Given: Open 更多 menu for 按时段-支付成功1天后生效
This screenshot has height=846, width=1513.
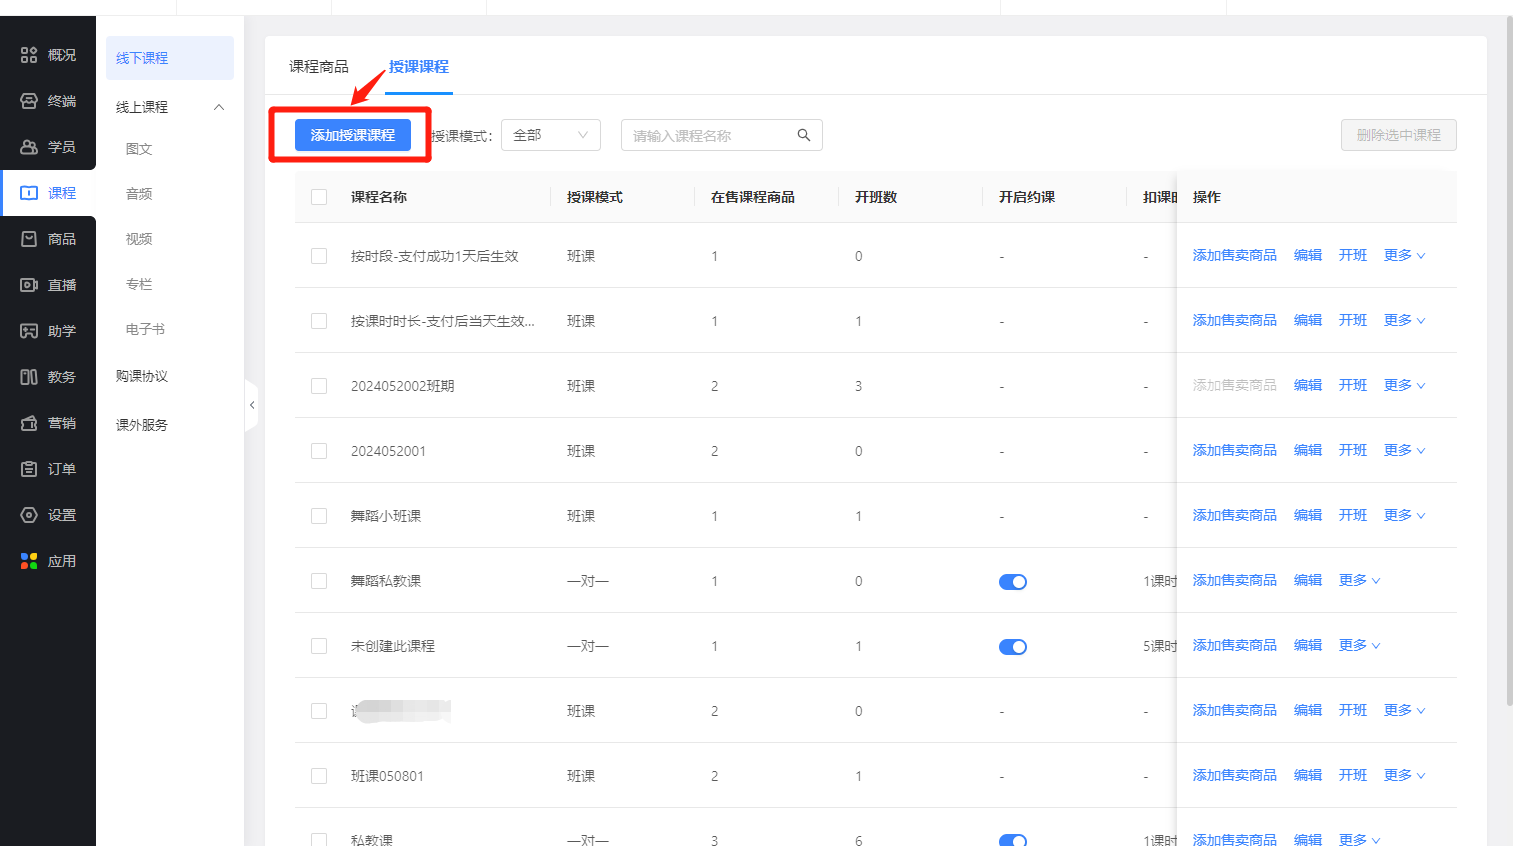Looking at the screenshot, I should [x=1404, y=255].
